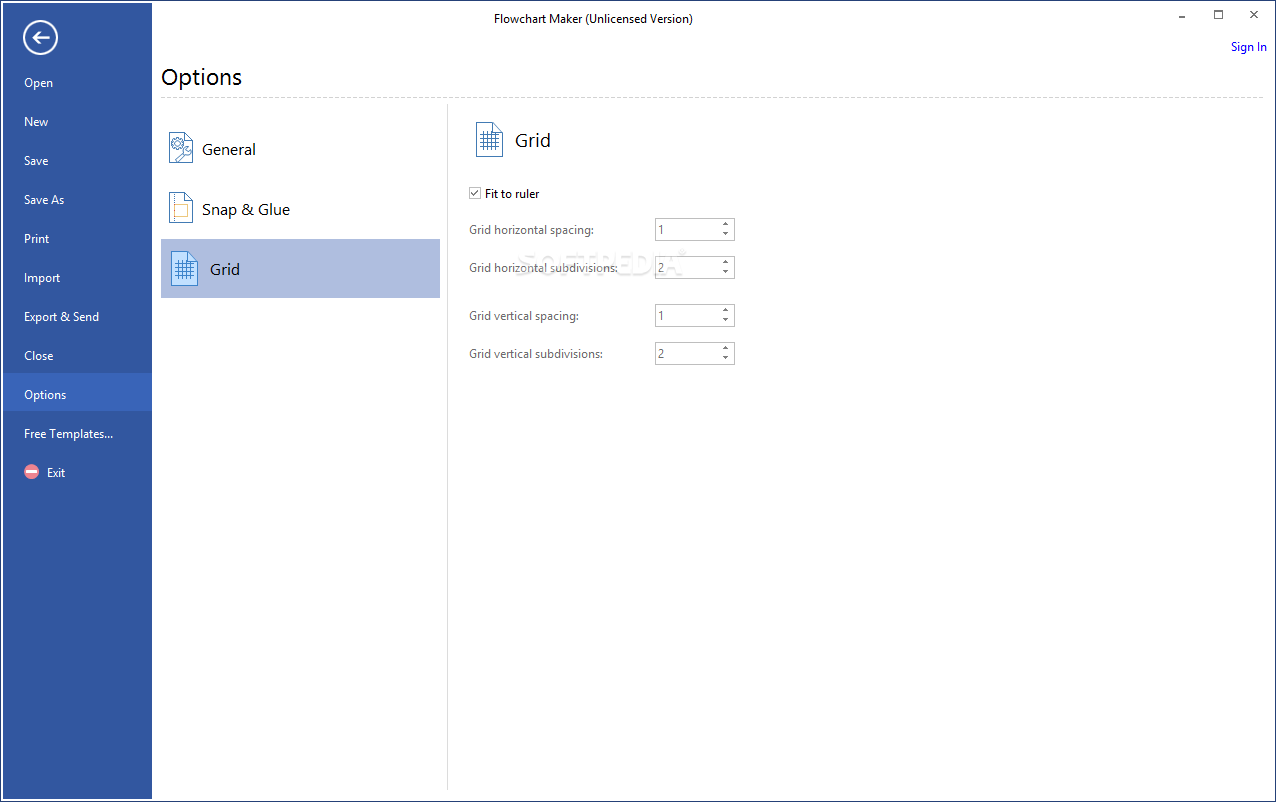This screenshot has width=1276, height=802.
Task: Click the 'Grid vertical spacing:' label
Action: point(524,316)
